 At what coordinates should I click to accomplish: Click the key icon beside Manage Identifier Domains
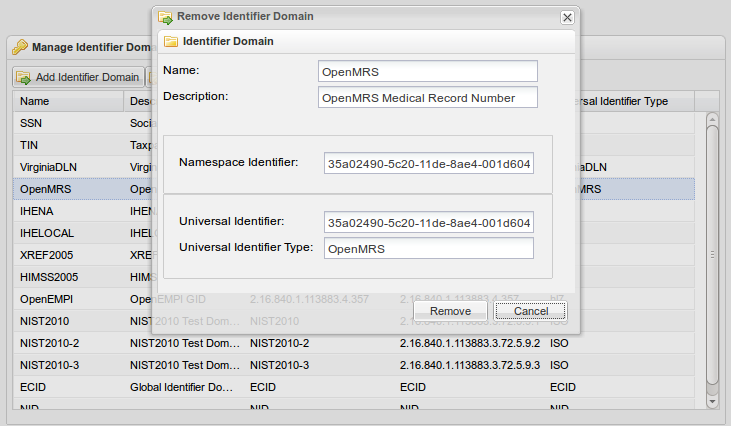[20, 47]
